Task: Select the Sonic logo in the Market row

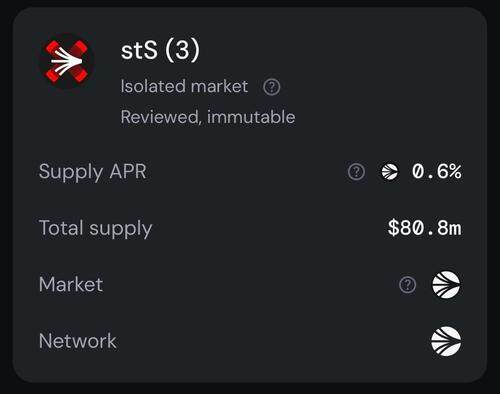Action: point(446,284)
